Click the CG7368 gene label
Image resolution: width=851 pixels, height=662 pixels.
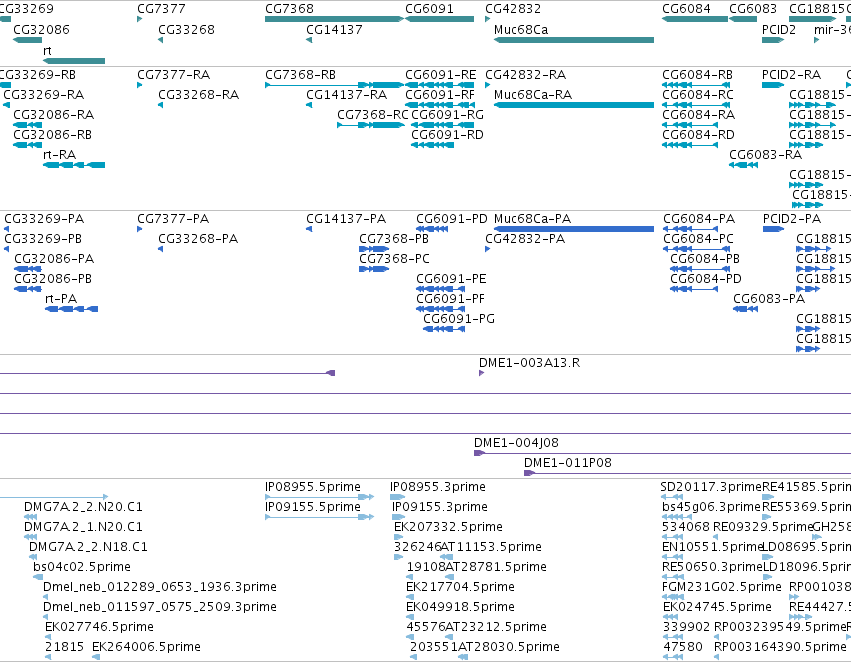pos(289,9)
